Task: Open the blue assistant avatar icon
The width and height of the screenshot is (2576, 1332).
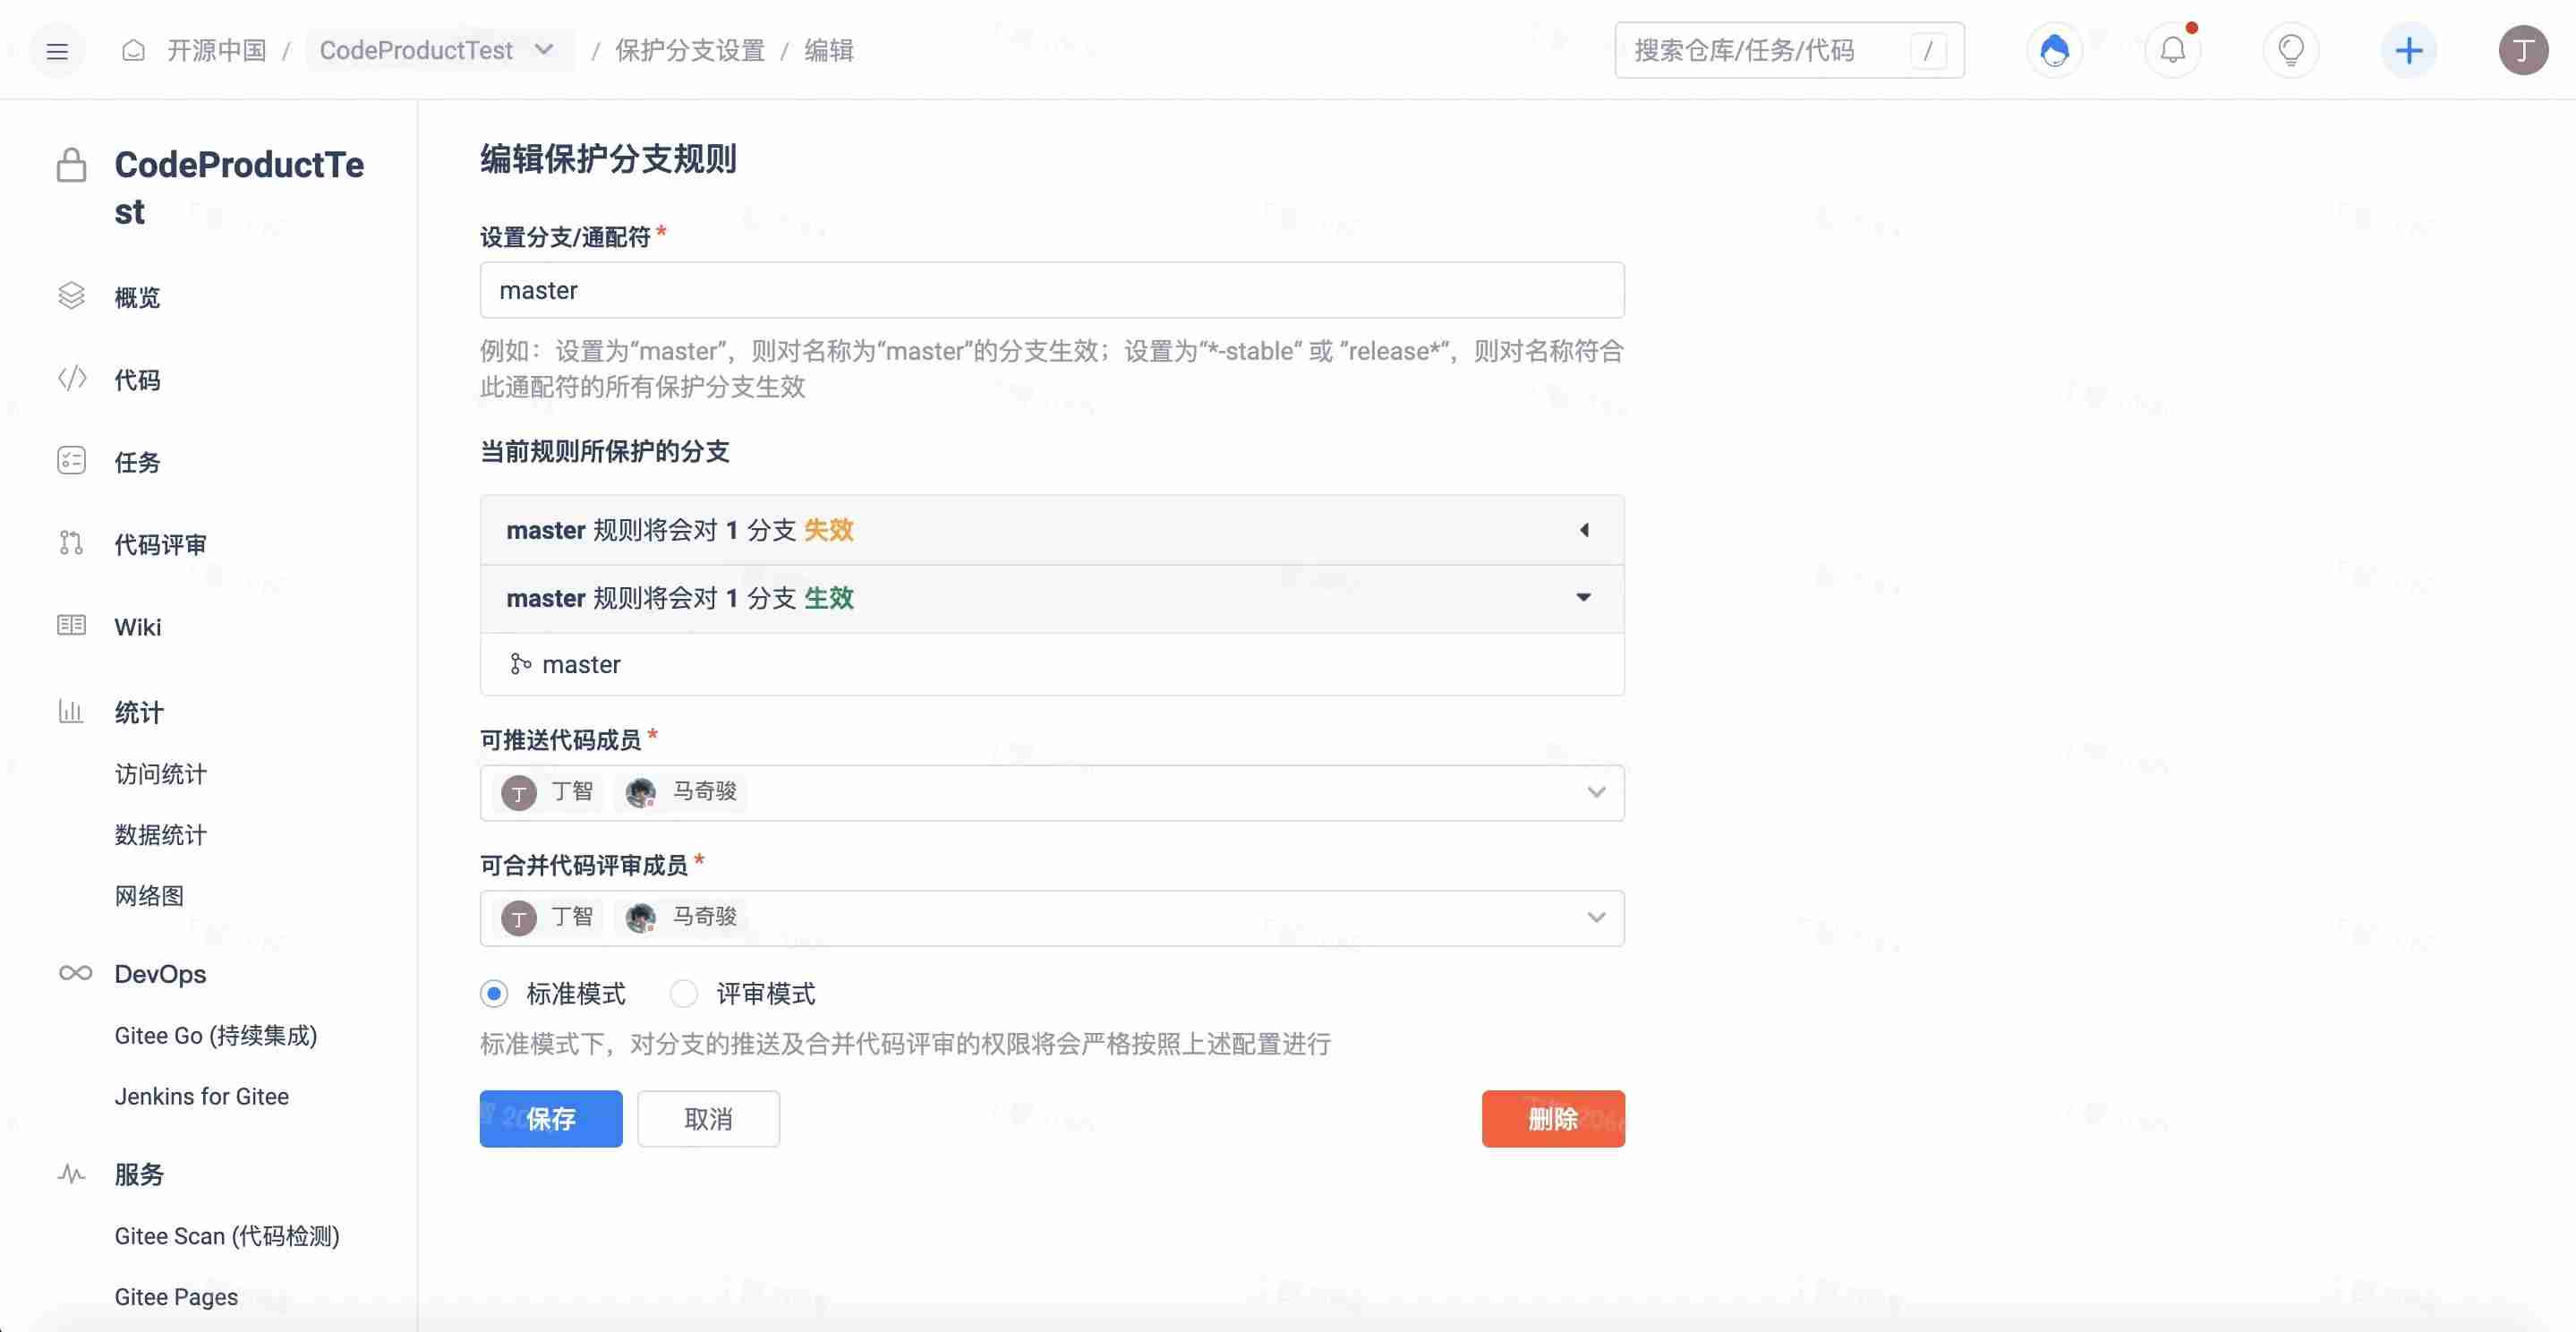Action: (x=2054, y=50)
